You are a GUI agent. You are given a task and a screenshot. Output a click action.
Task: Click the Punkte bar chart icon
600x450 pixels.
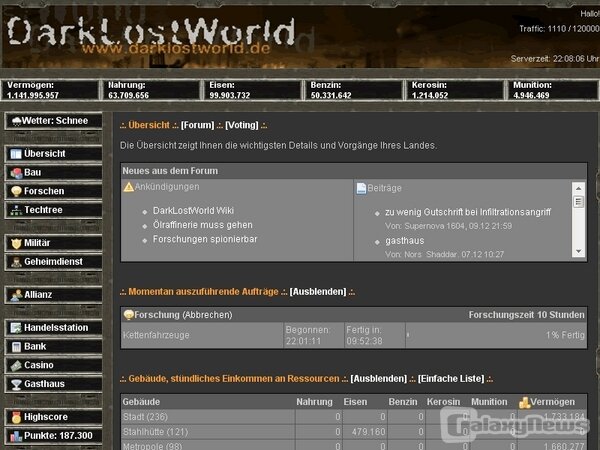pos(16,436)
